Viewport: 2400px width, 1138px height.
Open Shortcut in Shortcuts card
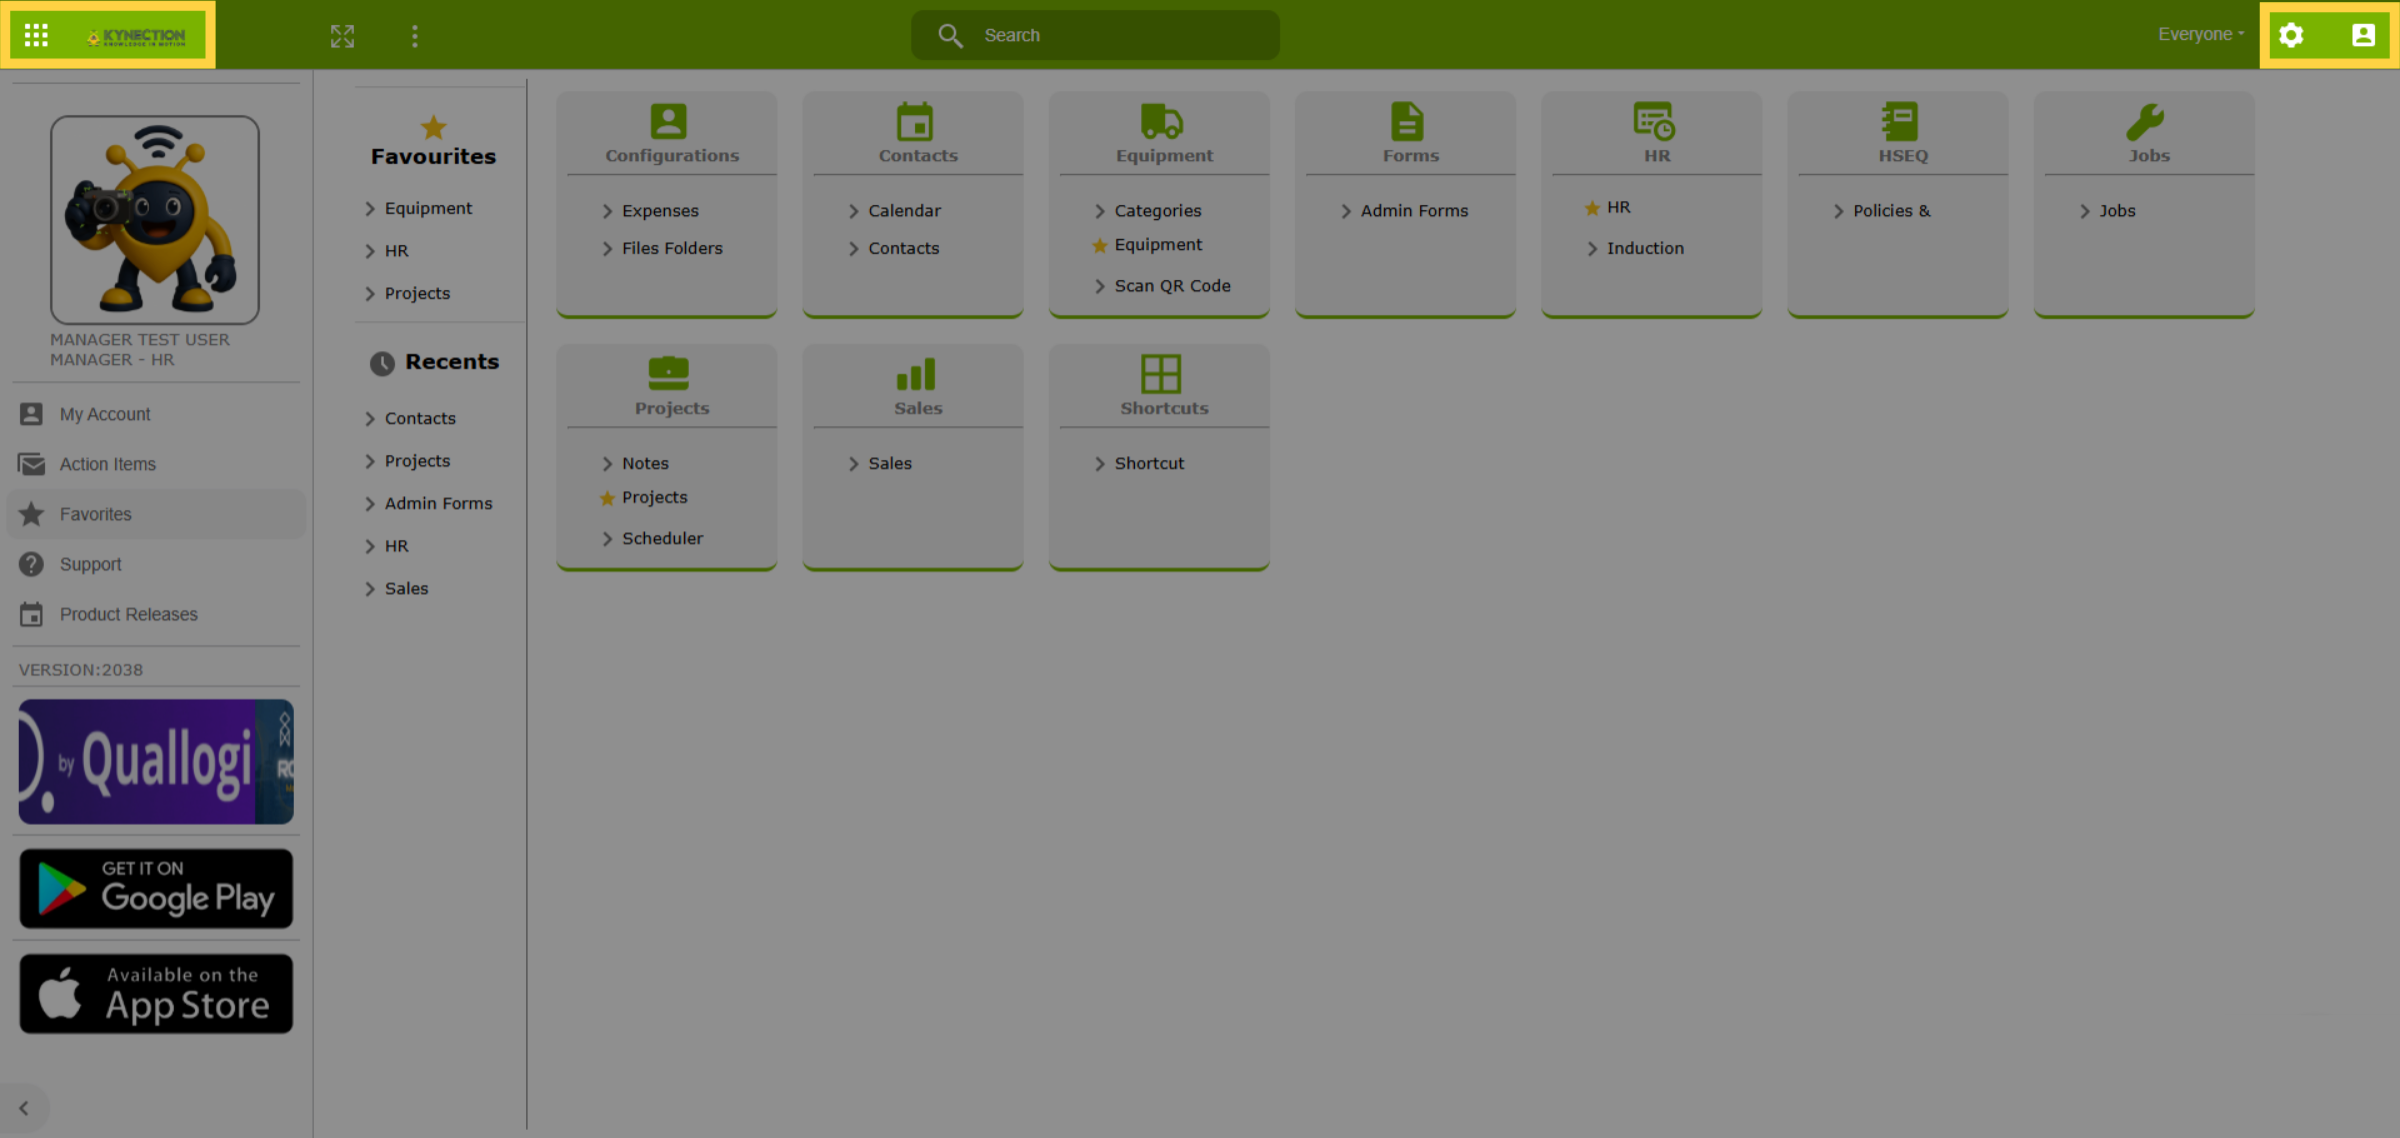click(1149, 463)
